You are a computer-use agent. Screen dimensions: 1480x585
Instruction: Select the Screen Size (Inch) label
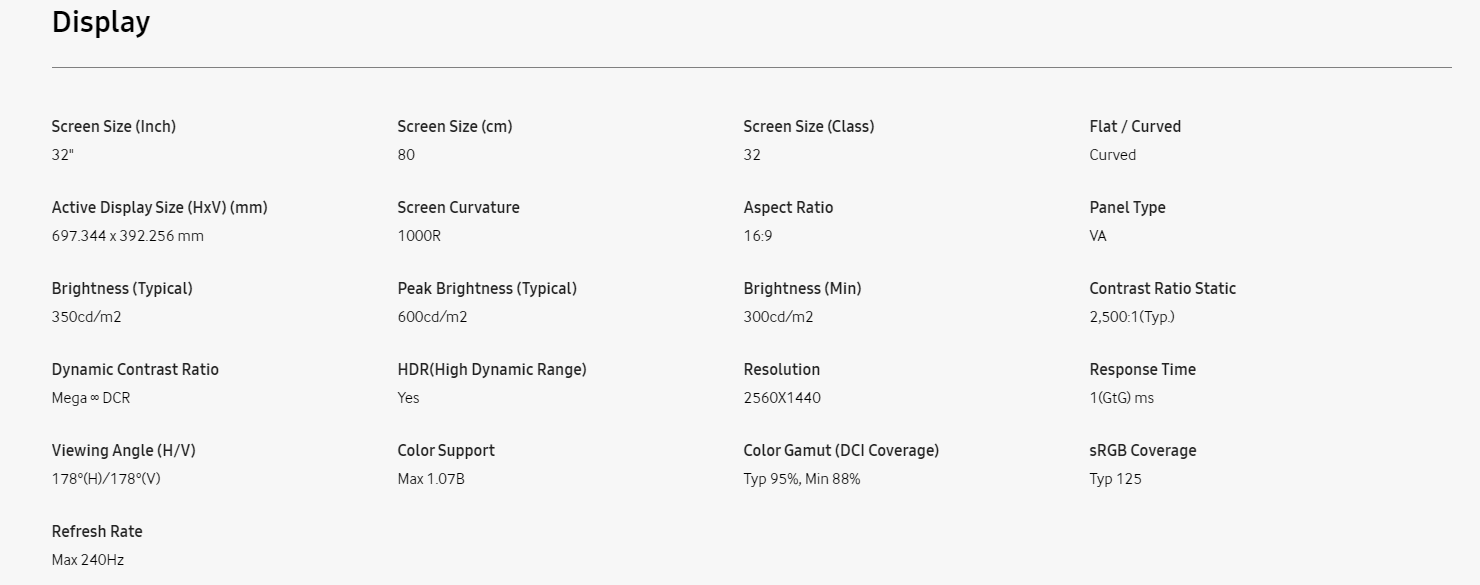click(x=114, y=126)
